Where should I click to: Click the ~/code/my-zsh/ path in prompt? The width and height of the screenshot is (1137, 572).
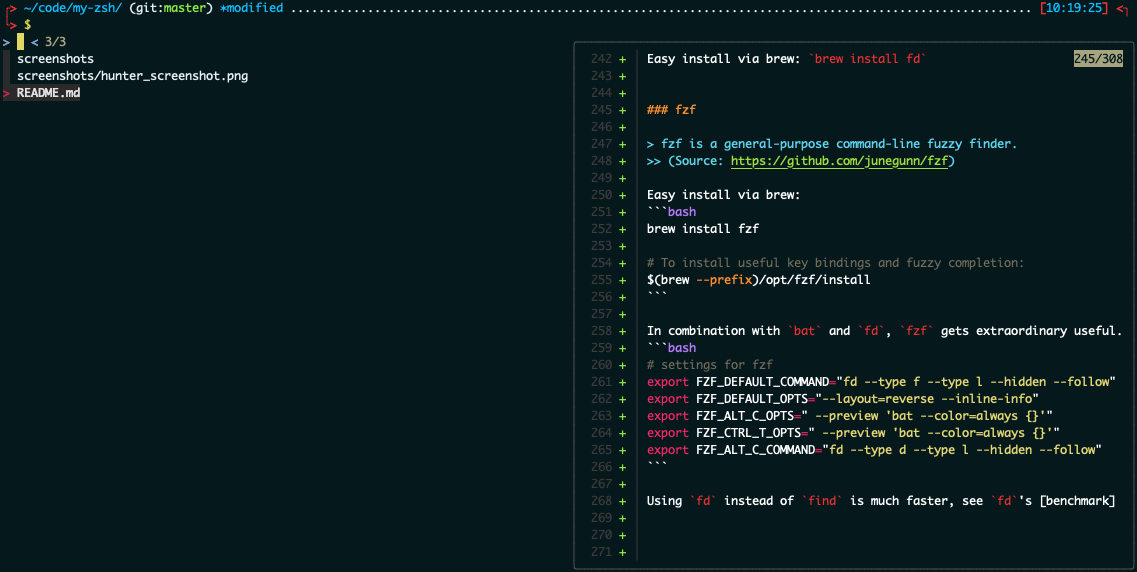point(73,8)
